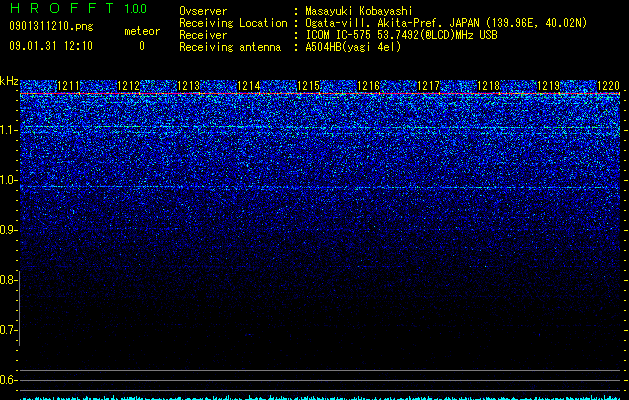This screenshot has height=400, width=629.
Task: Select the 0.7 frequency axis label
Action: tap(9, 330)
